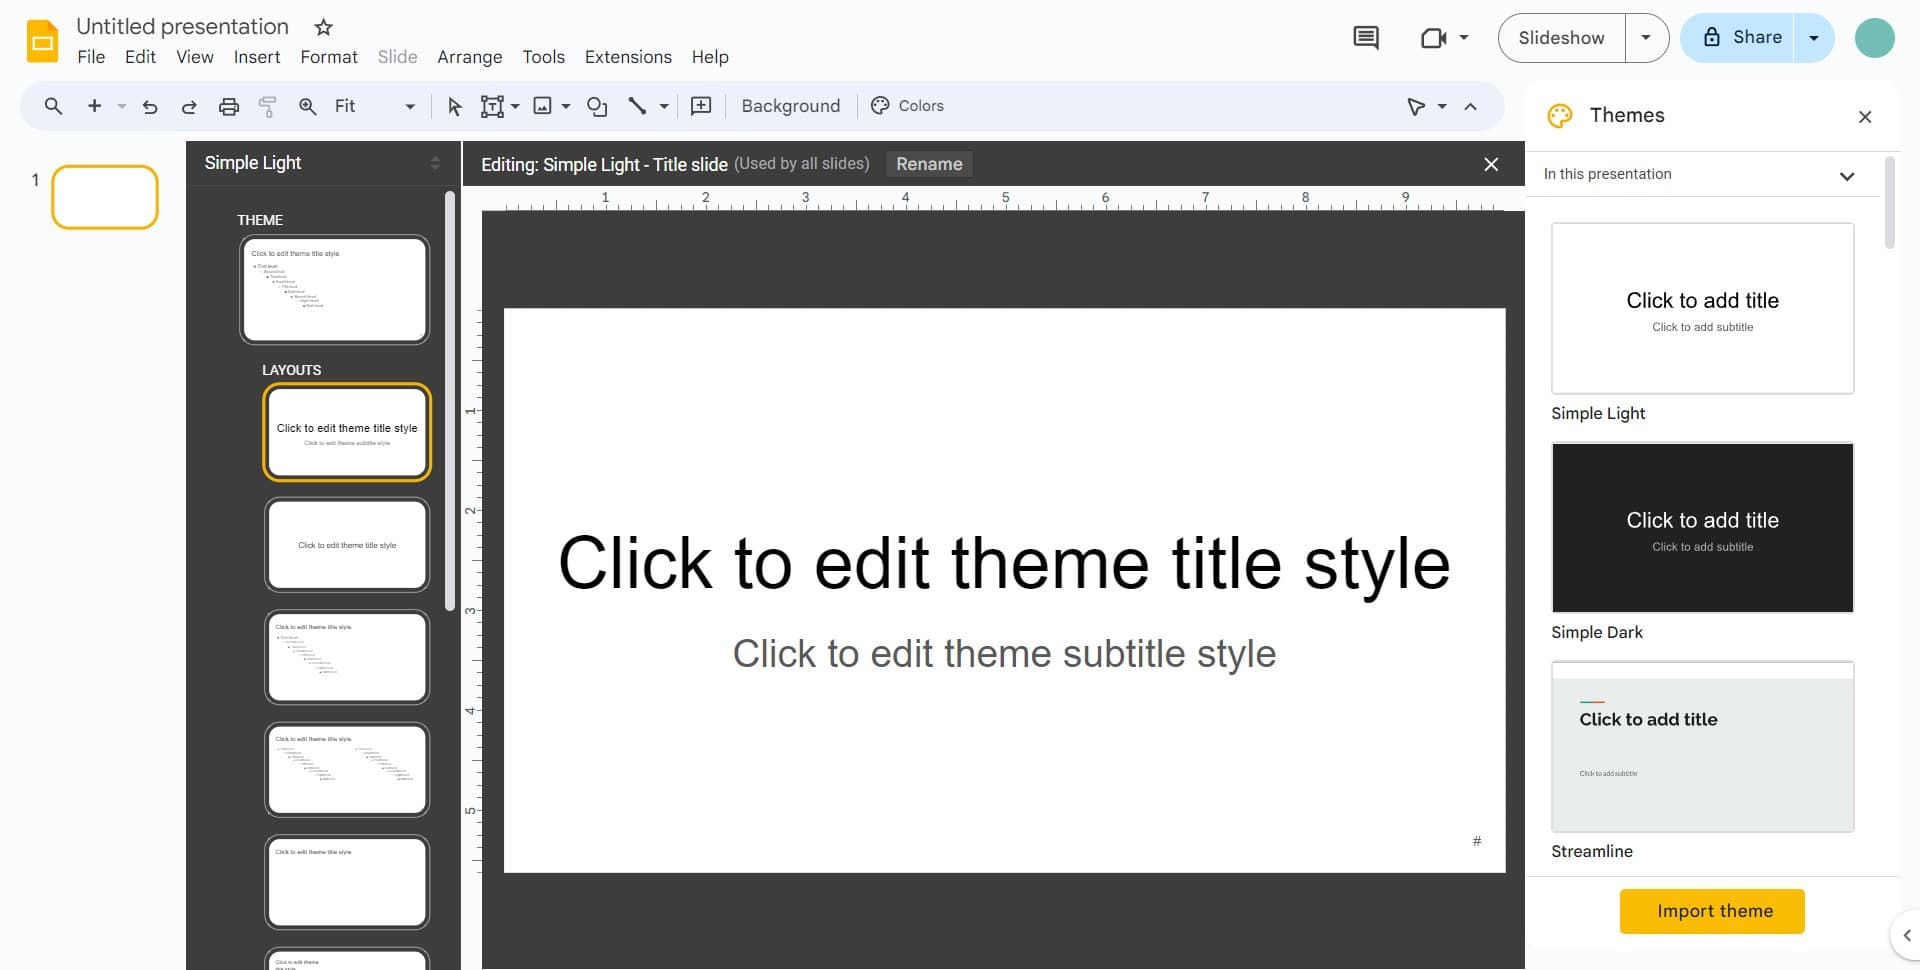Open the Colors theme palette
Screen dimensions: 1920x970
(907, 106)
